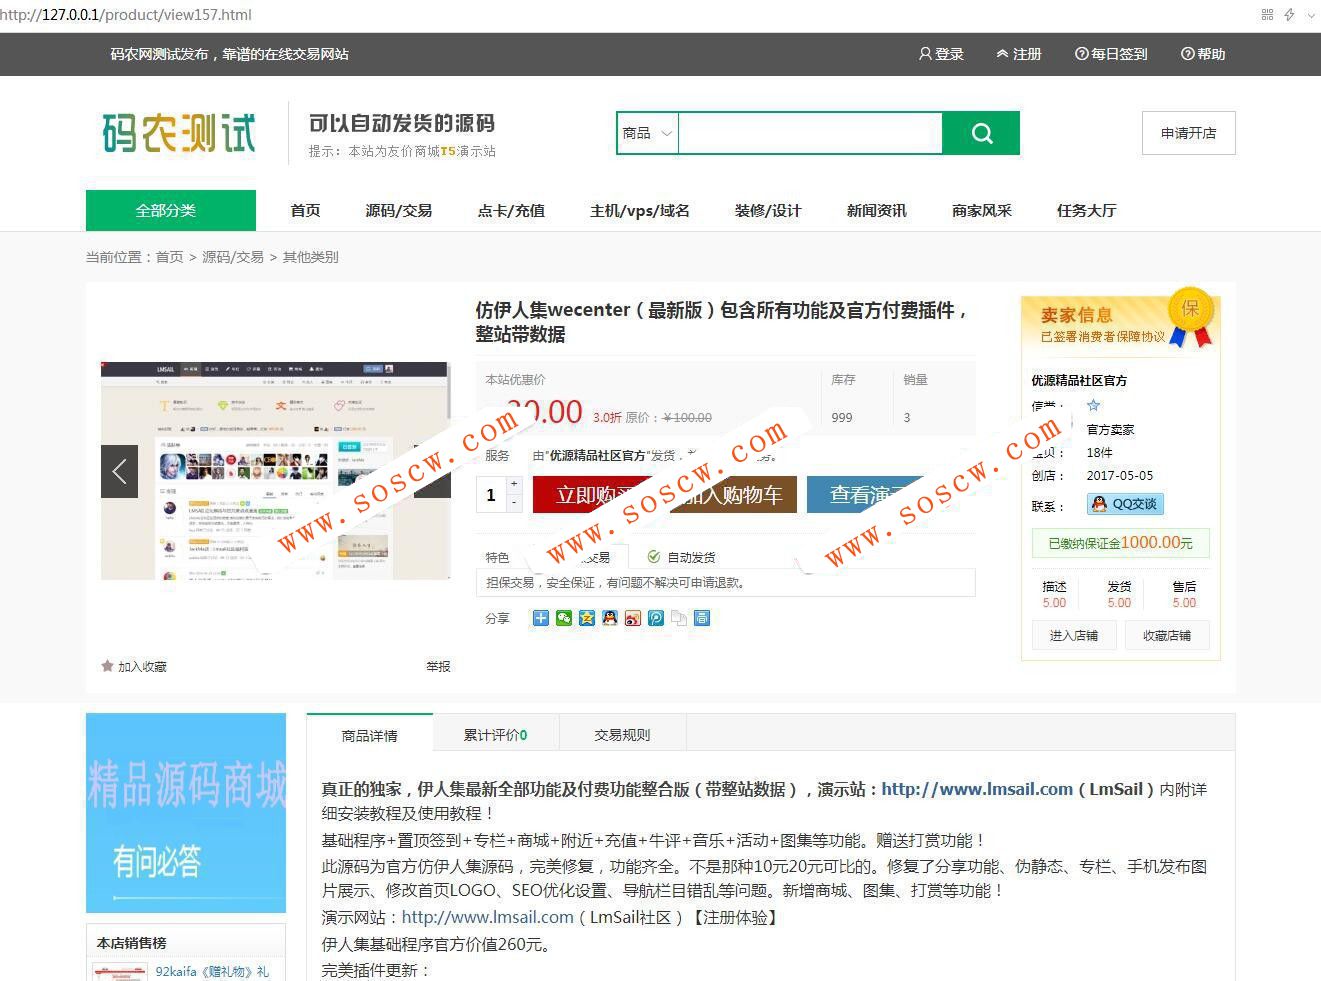Show previous product image with left arrow
Viewport: 1321px width, 981px height.
(119, 471)
